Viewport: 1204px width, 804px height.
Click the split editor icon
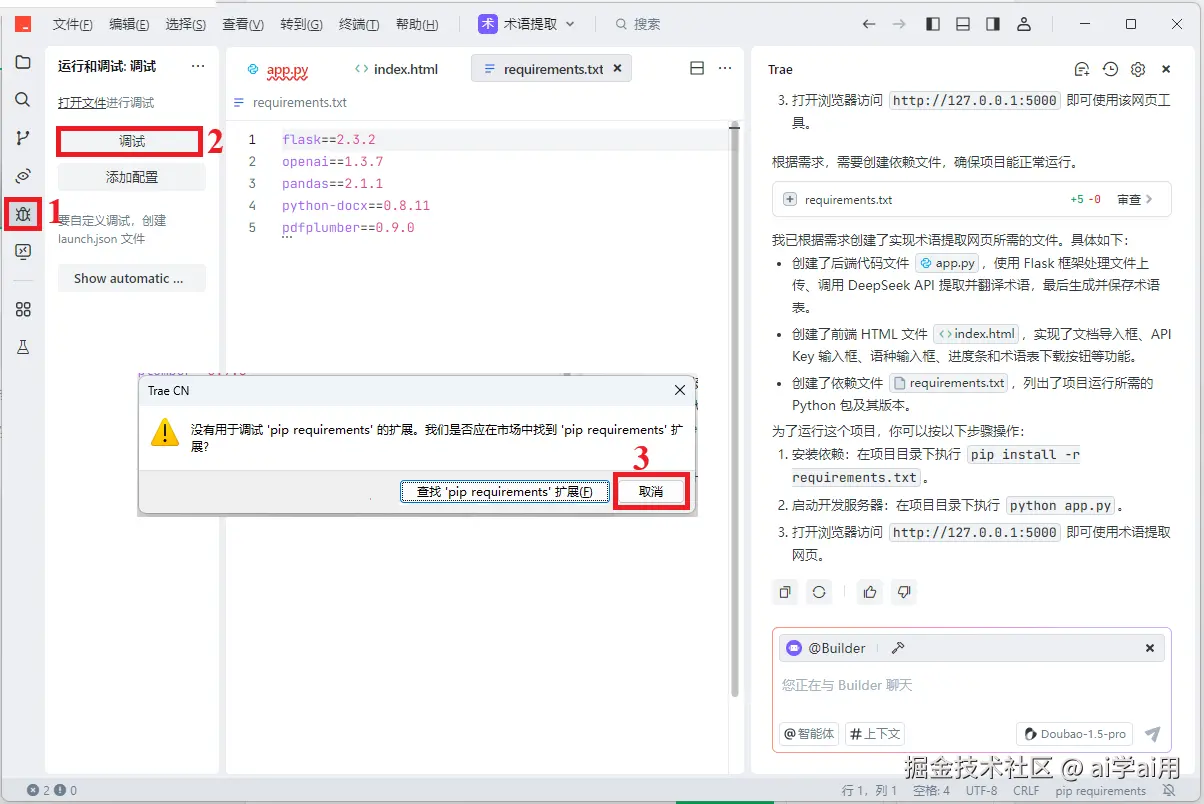697,68
